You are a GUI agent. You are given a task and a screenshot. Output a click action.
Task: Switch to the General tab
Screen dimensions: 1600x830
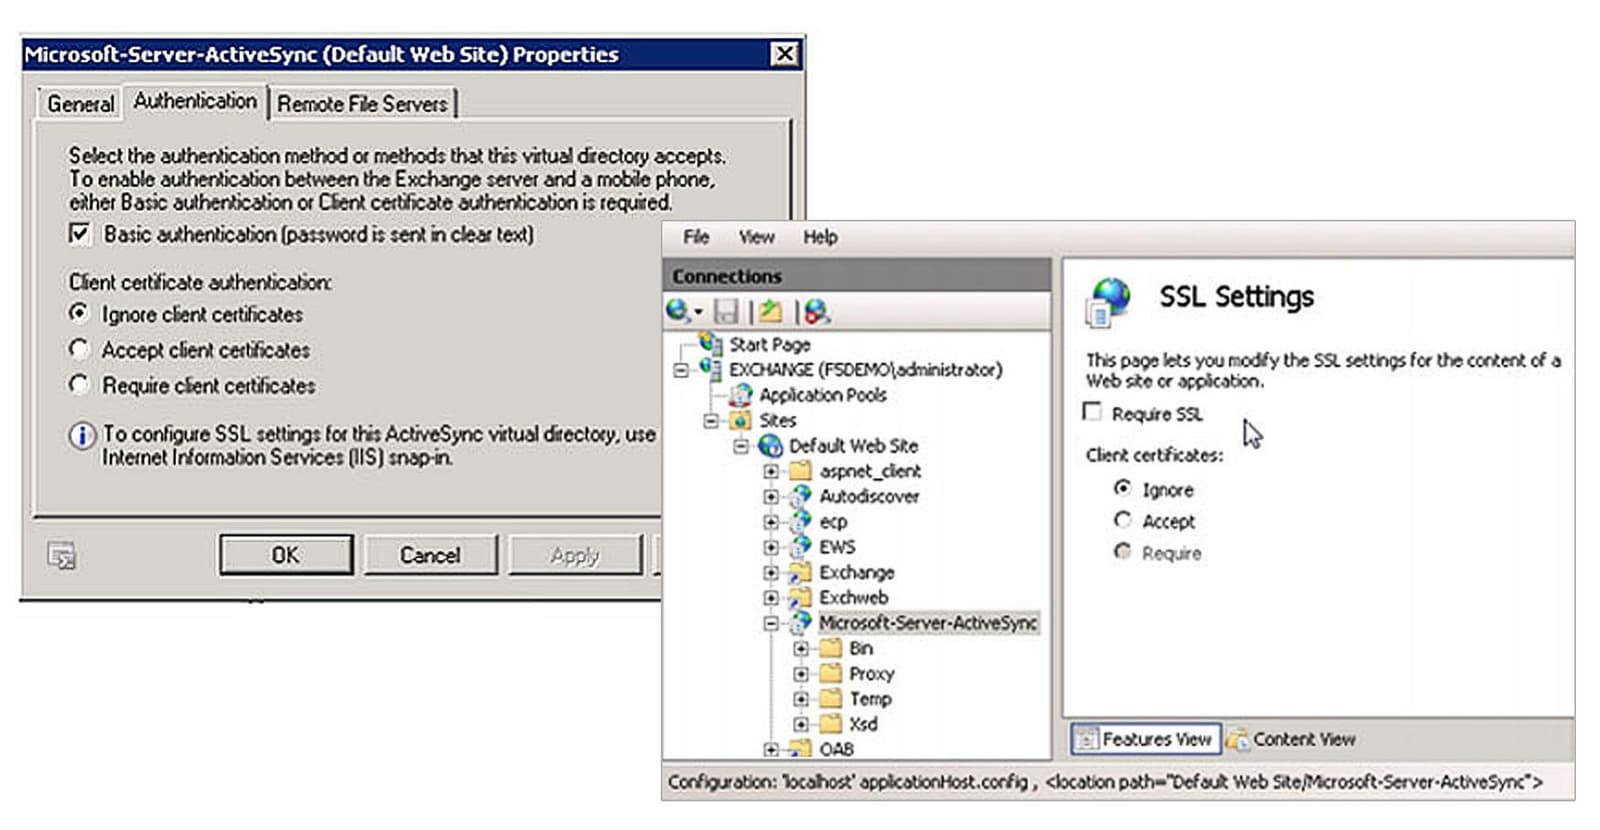coord(81,104)
